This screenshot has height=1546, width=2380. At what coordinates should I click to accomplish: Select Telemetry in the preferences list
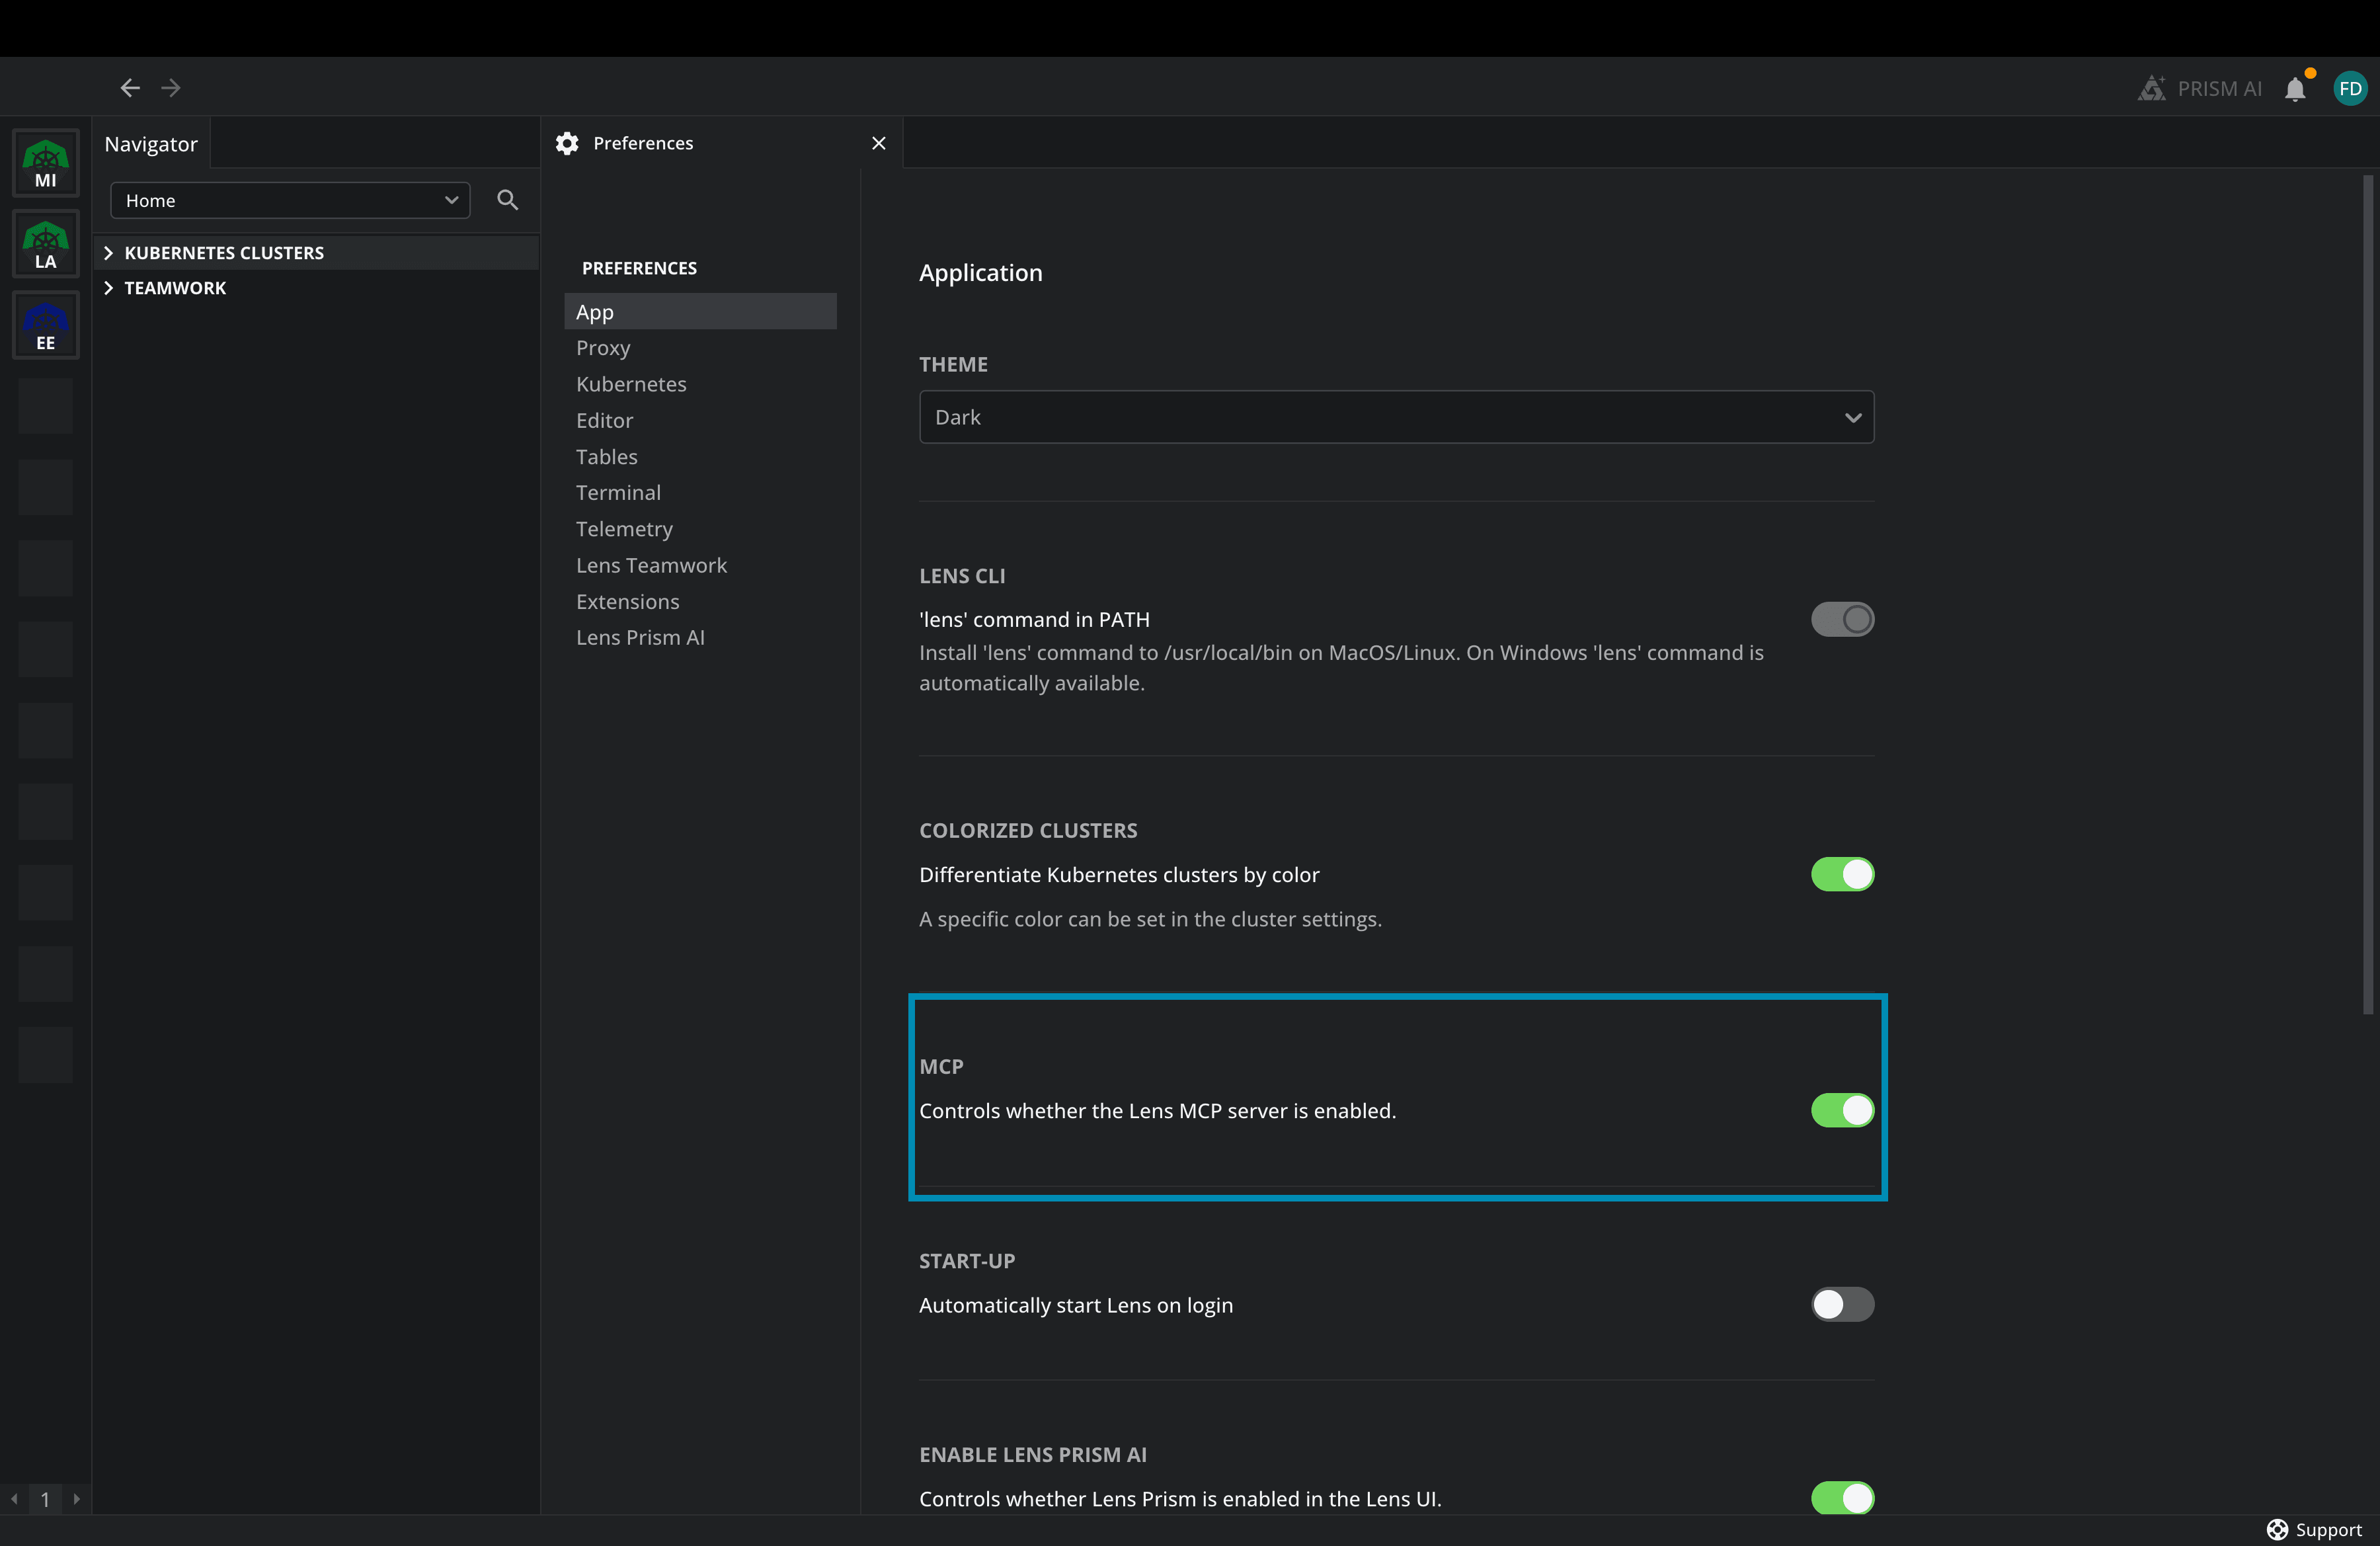point(624,528)
